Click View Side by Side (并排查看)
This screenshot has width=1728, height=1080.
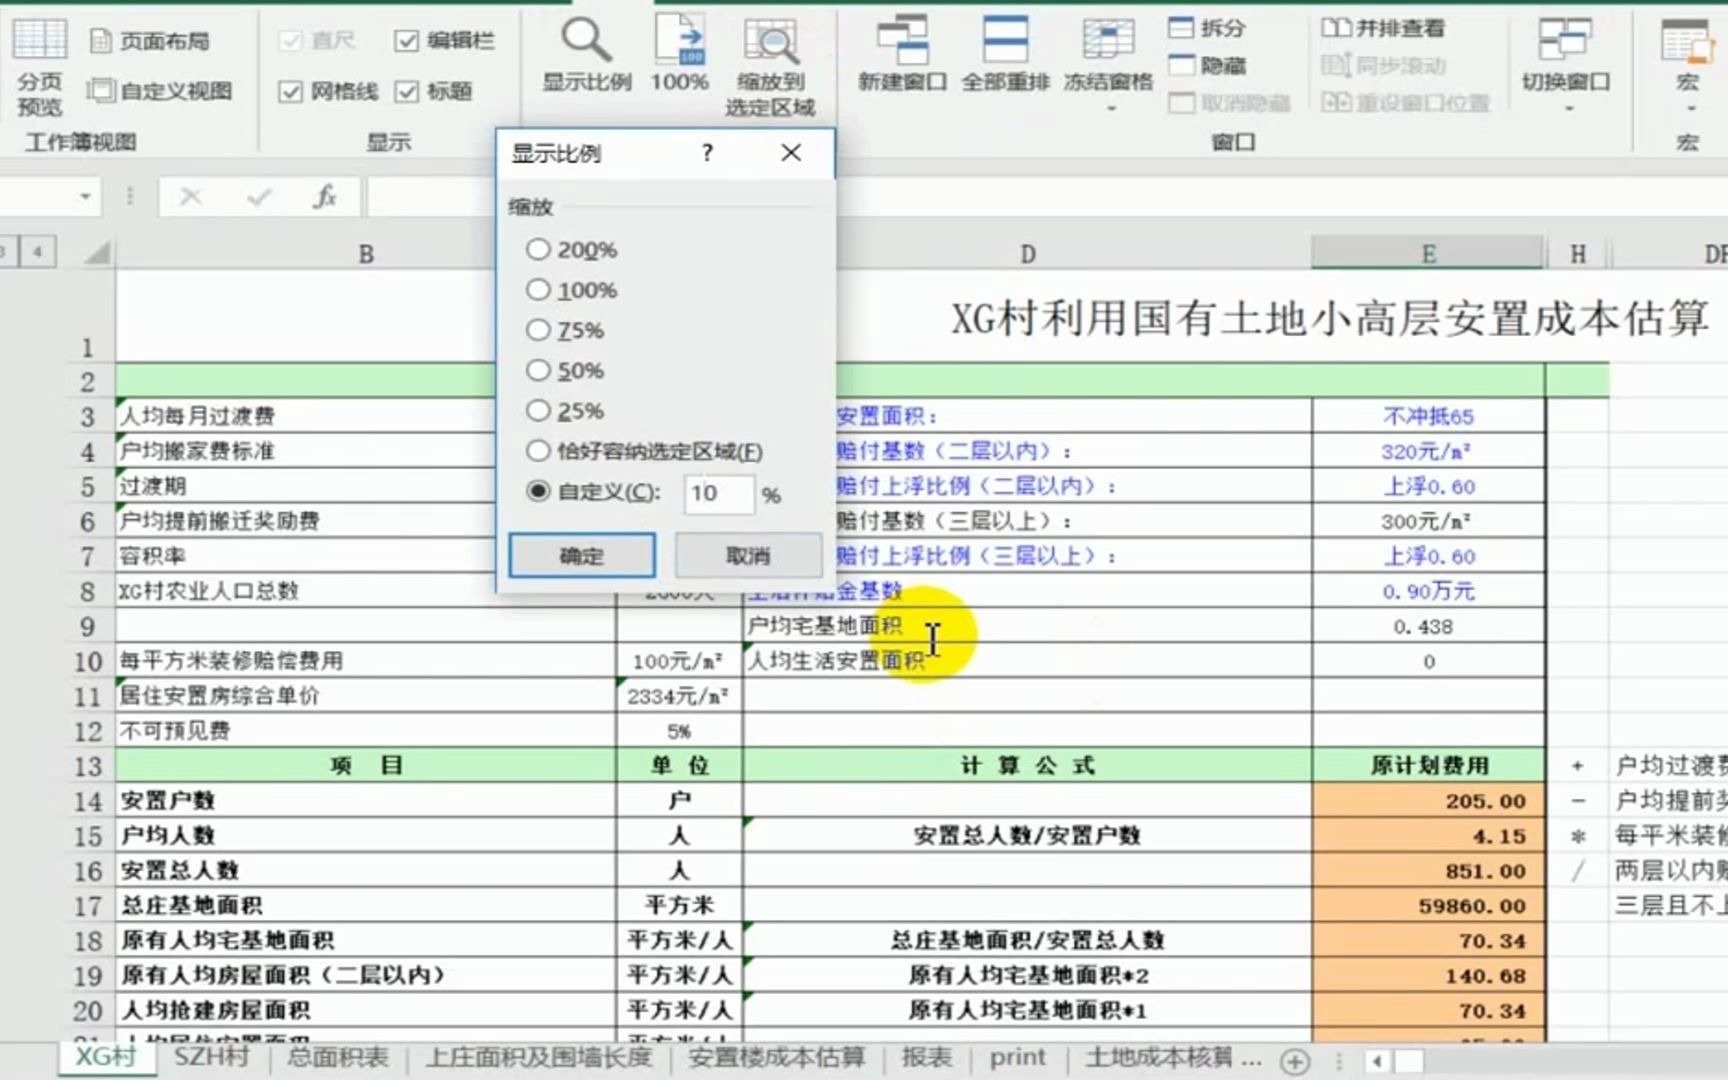[1383, 28]
